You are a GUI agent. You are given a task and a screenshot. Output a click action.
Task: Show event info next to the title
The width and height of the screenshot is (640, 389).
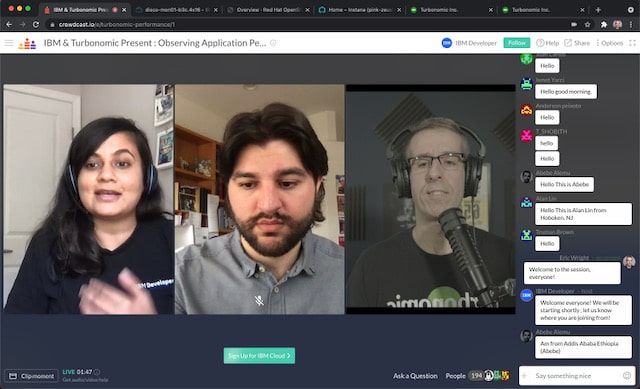pos(273,43)
